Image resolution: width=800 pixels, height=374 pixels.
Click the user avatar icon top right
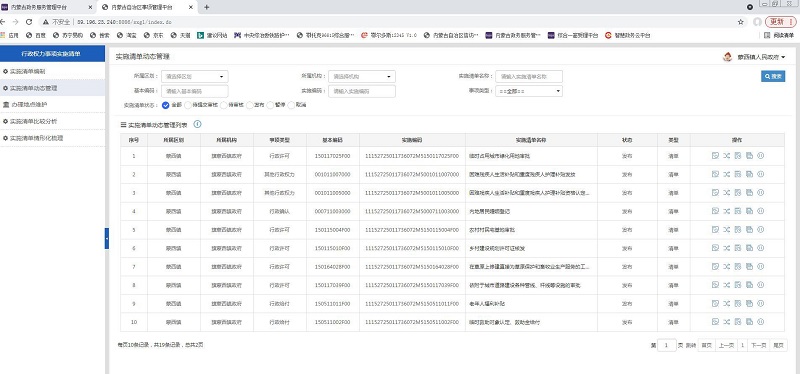pos(728,57)
